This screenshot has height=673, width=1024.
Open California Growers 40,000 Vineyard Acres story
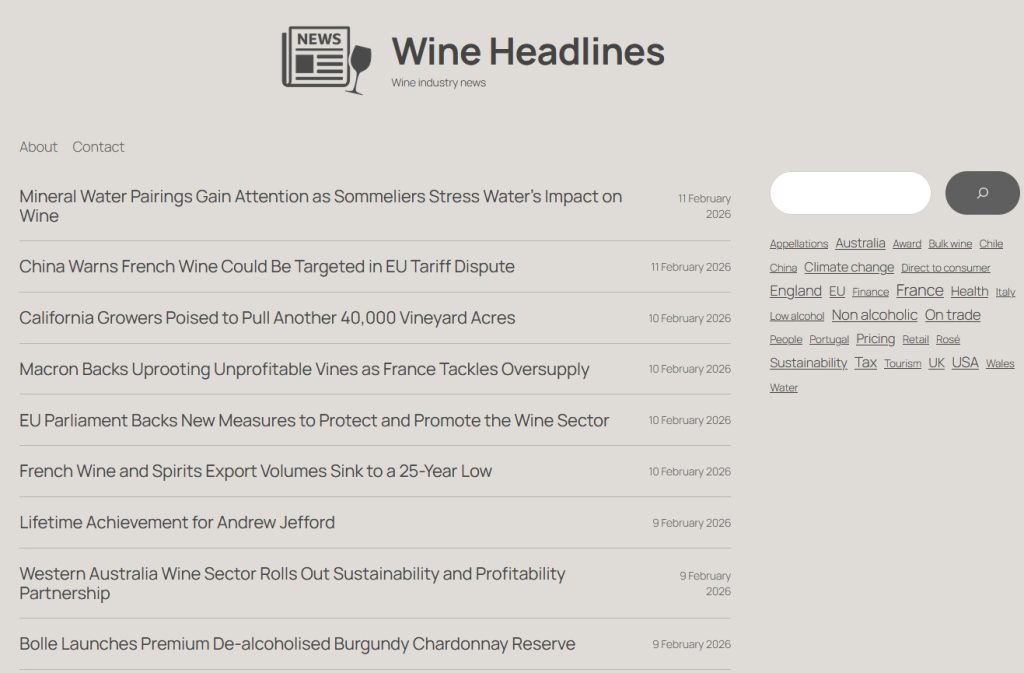pyautogui.click(x=267, y=318)
